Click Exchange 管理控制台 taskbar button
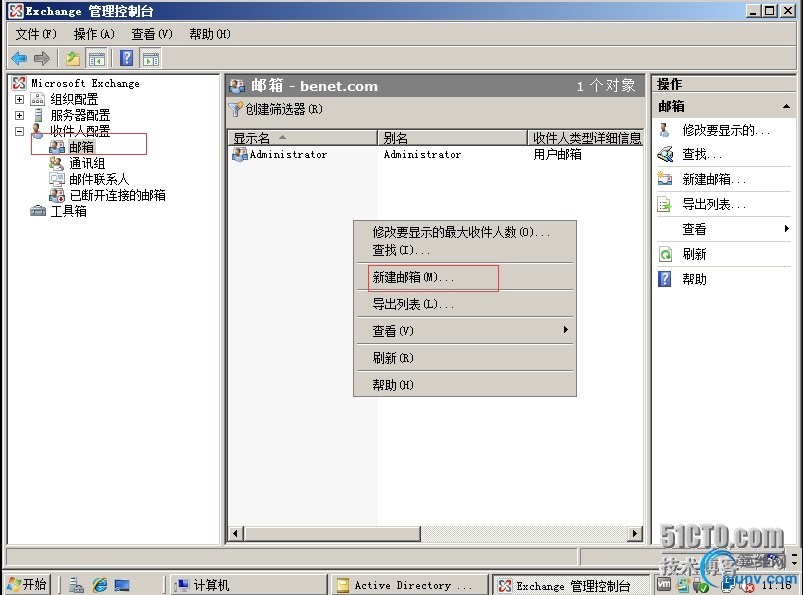 click(x=572, y=585)
